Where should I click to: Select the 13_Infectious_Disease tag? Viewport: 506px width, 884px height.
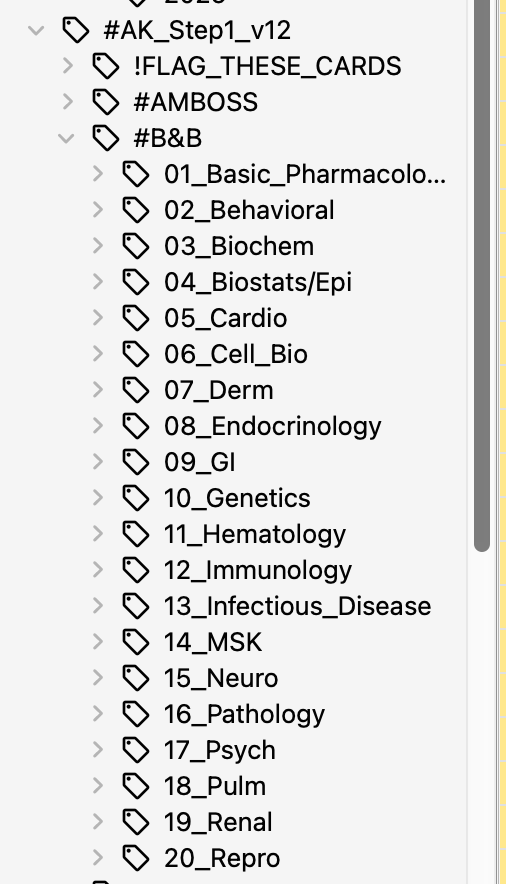298,607
